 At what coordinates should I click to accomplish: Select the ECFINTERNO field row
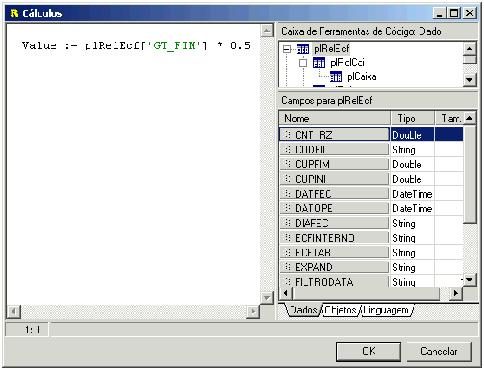[x=371, y=238]
